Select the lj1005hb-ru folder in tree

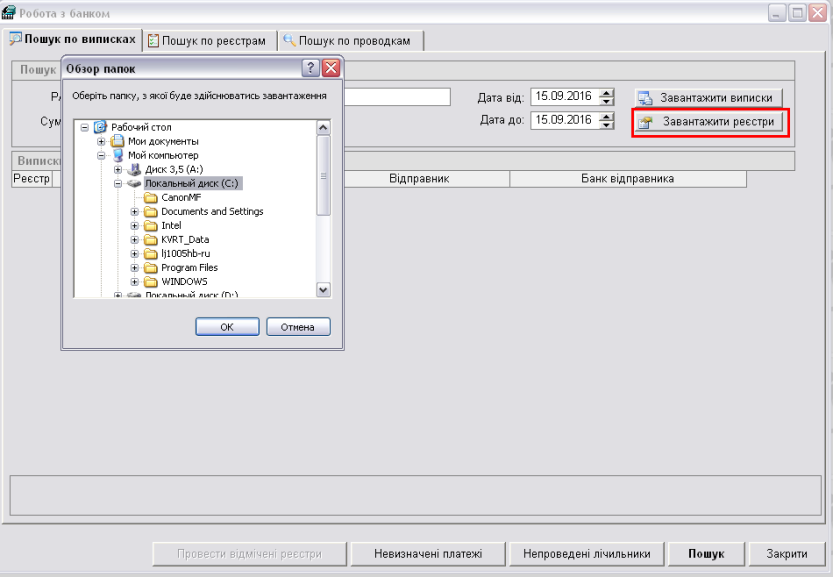[x=185, y=254]
